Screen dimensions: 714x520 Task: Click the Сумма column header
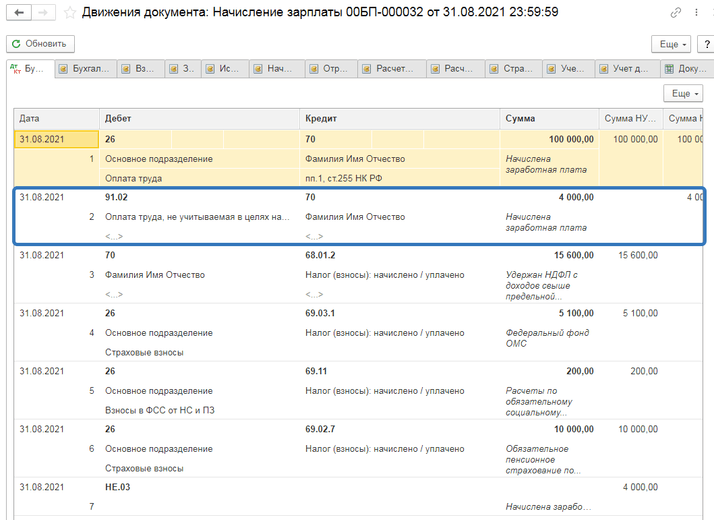coord(549,118)
